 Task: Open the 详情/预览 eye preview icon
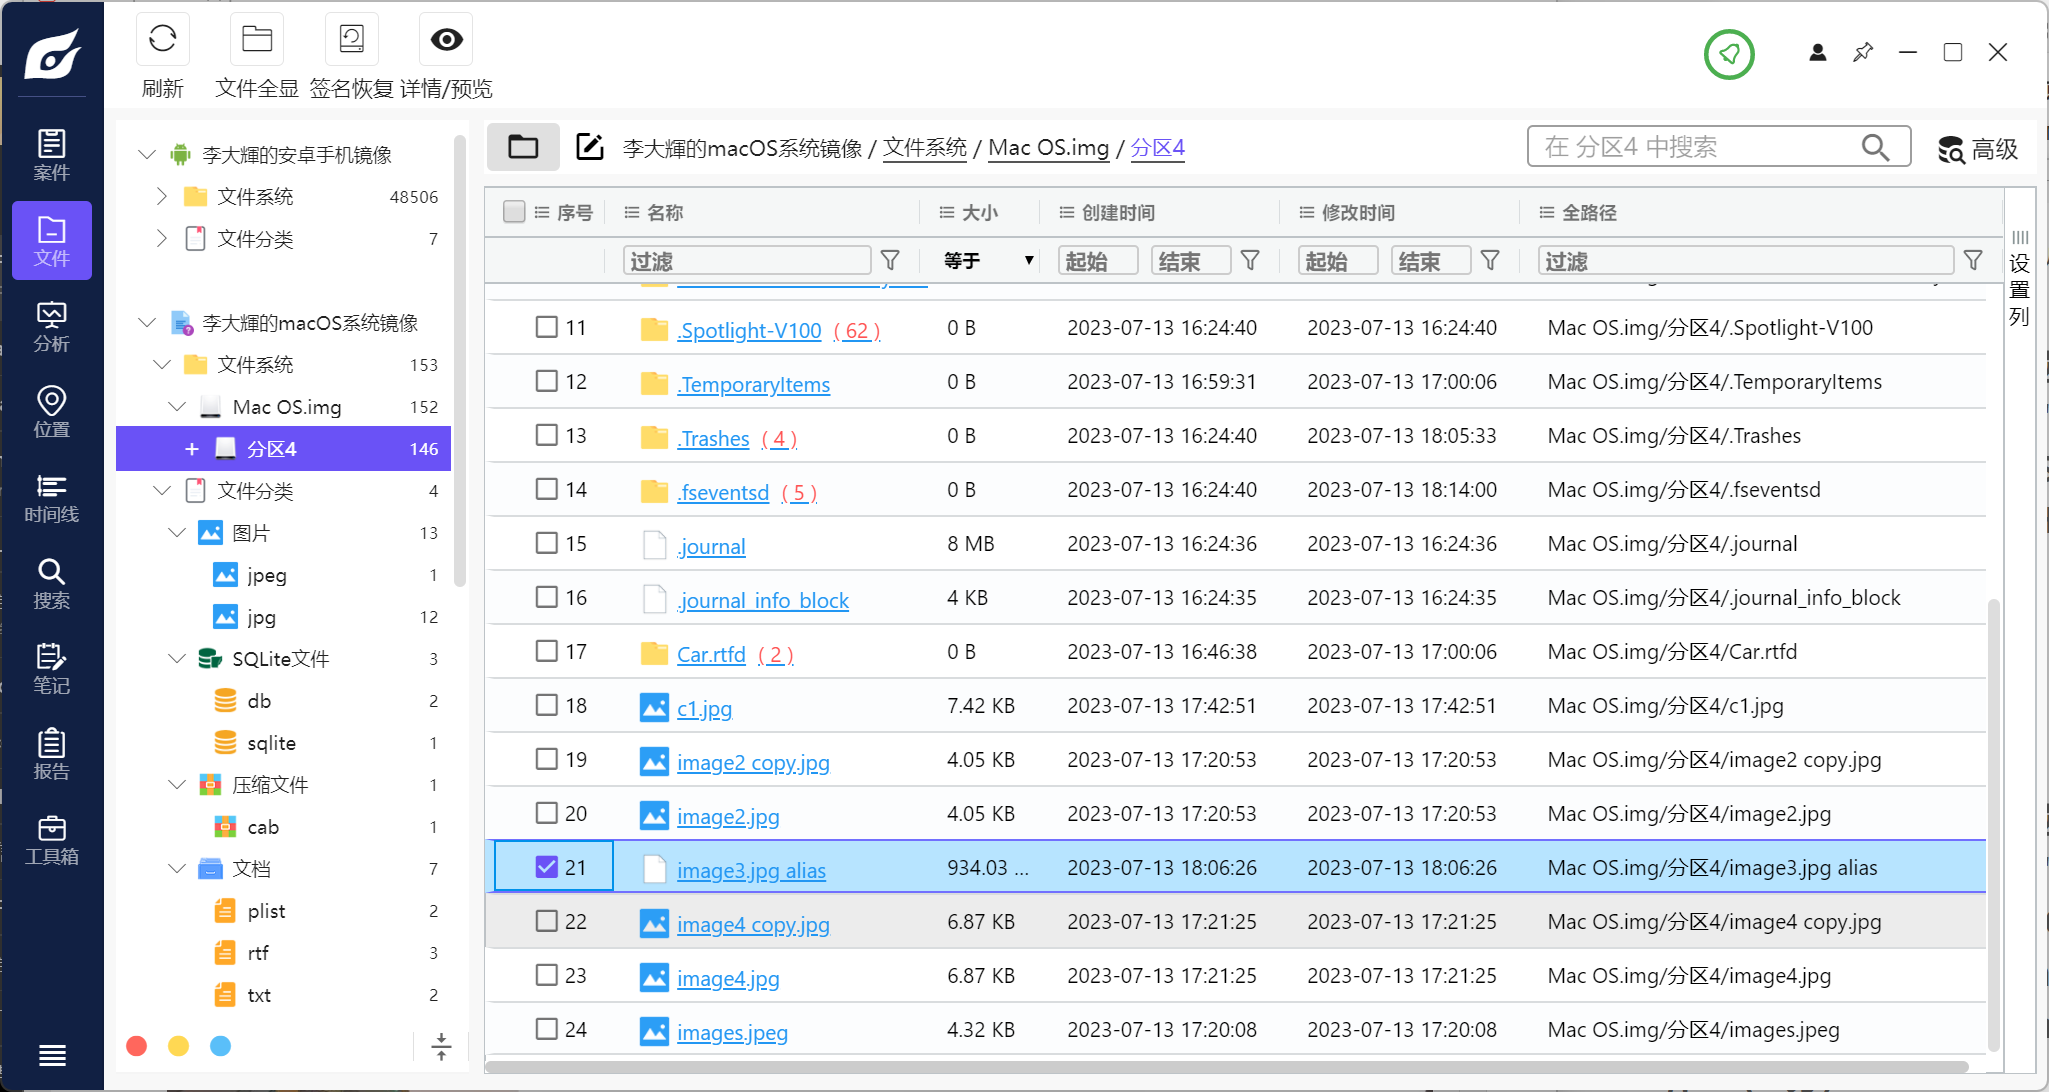click(x=446, y=40)
